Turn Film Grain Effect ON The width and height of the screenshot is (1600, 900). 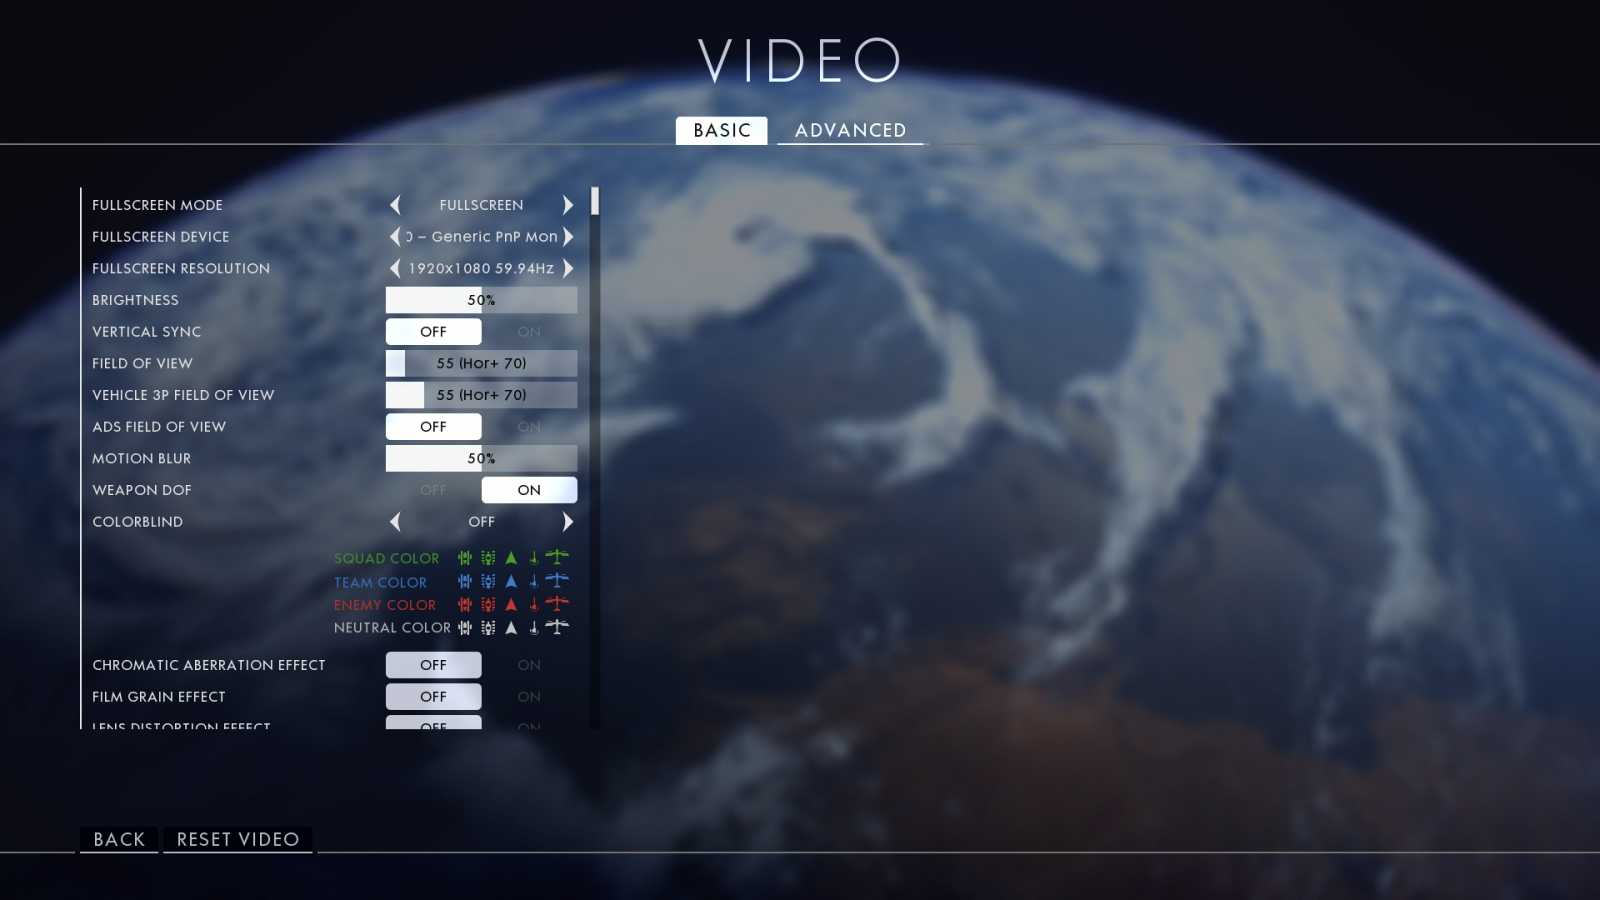click(x=529, y=697)
